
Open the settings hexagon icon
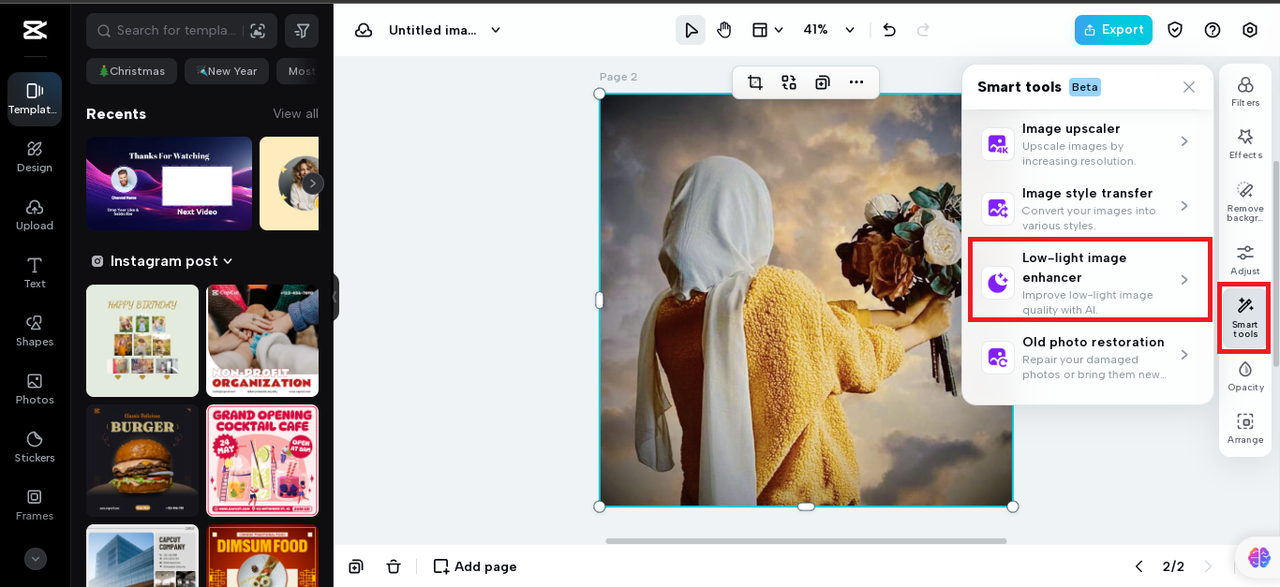pyautogui.click(x=1249, y=30)
